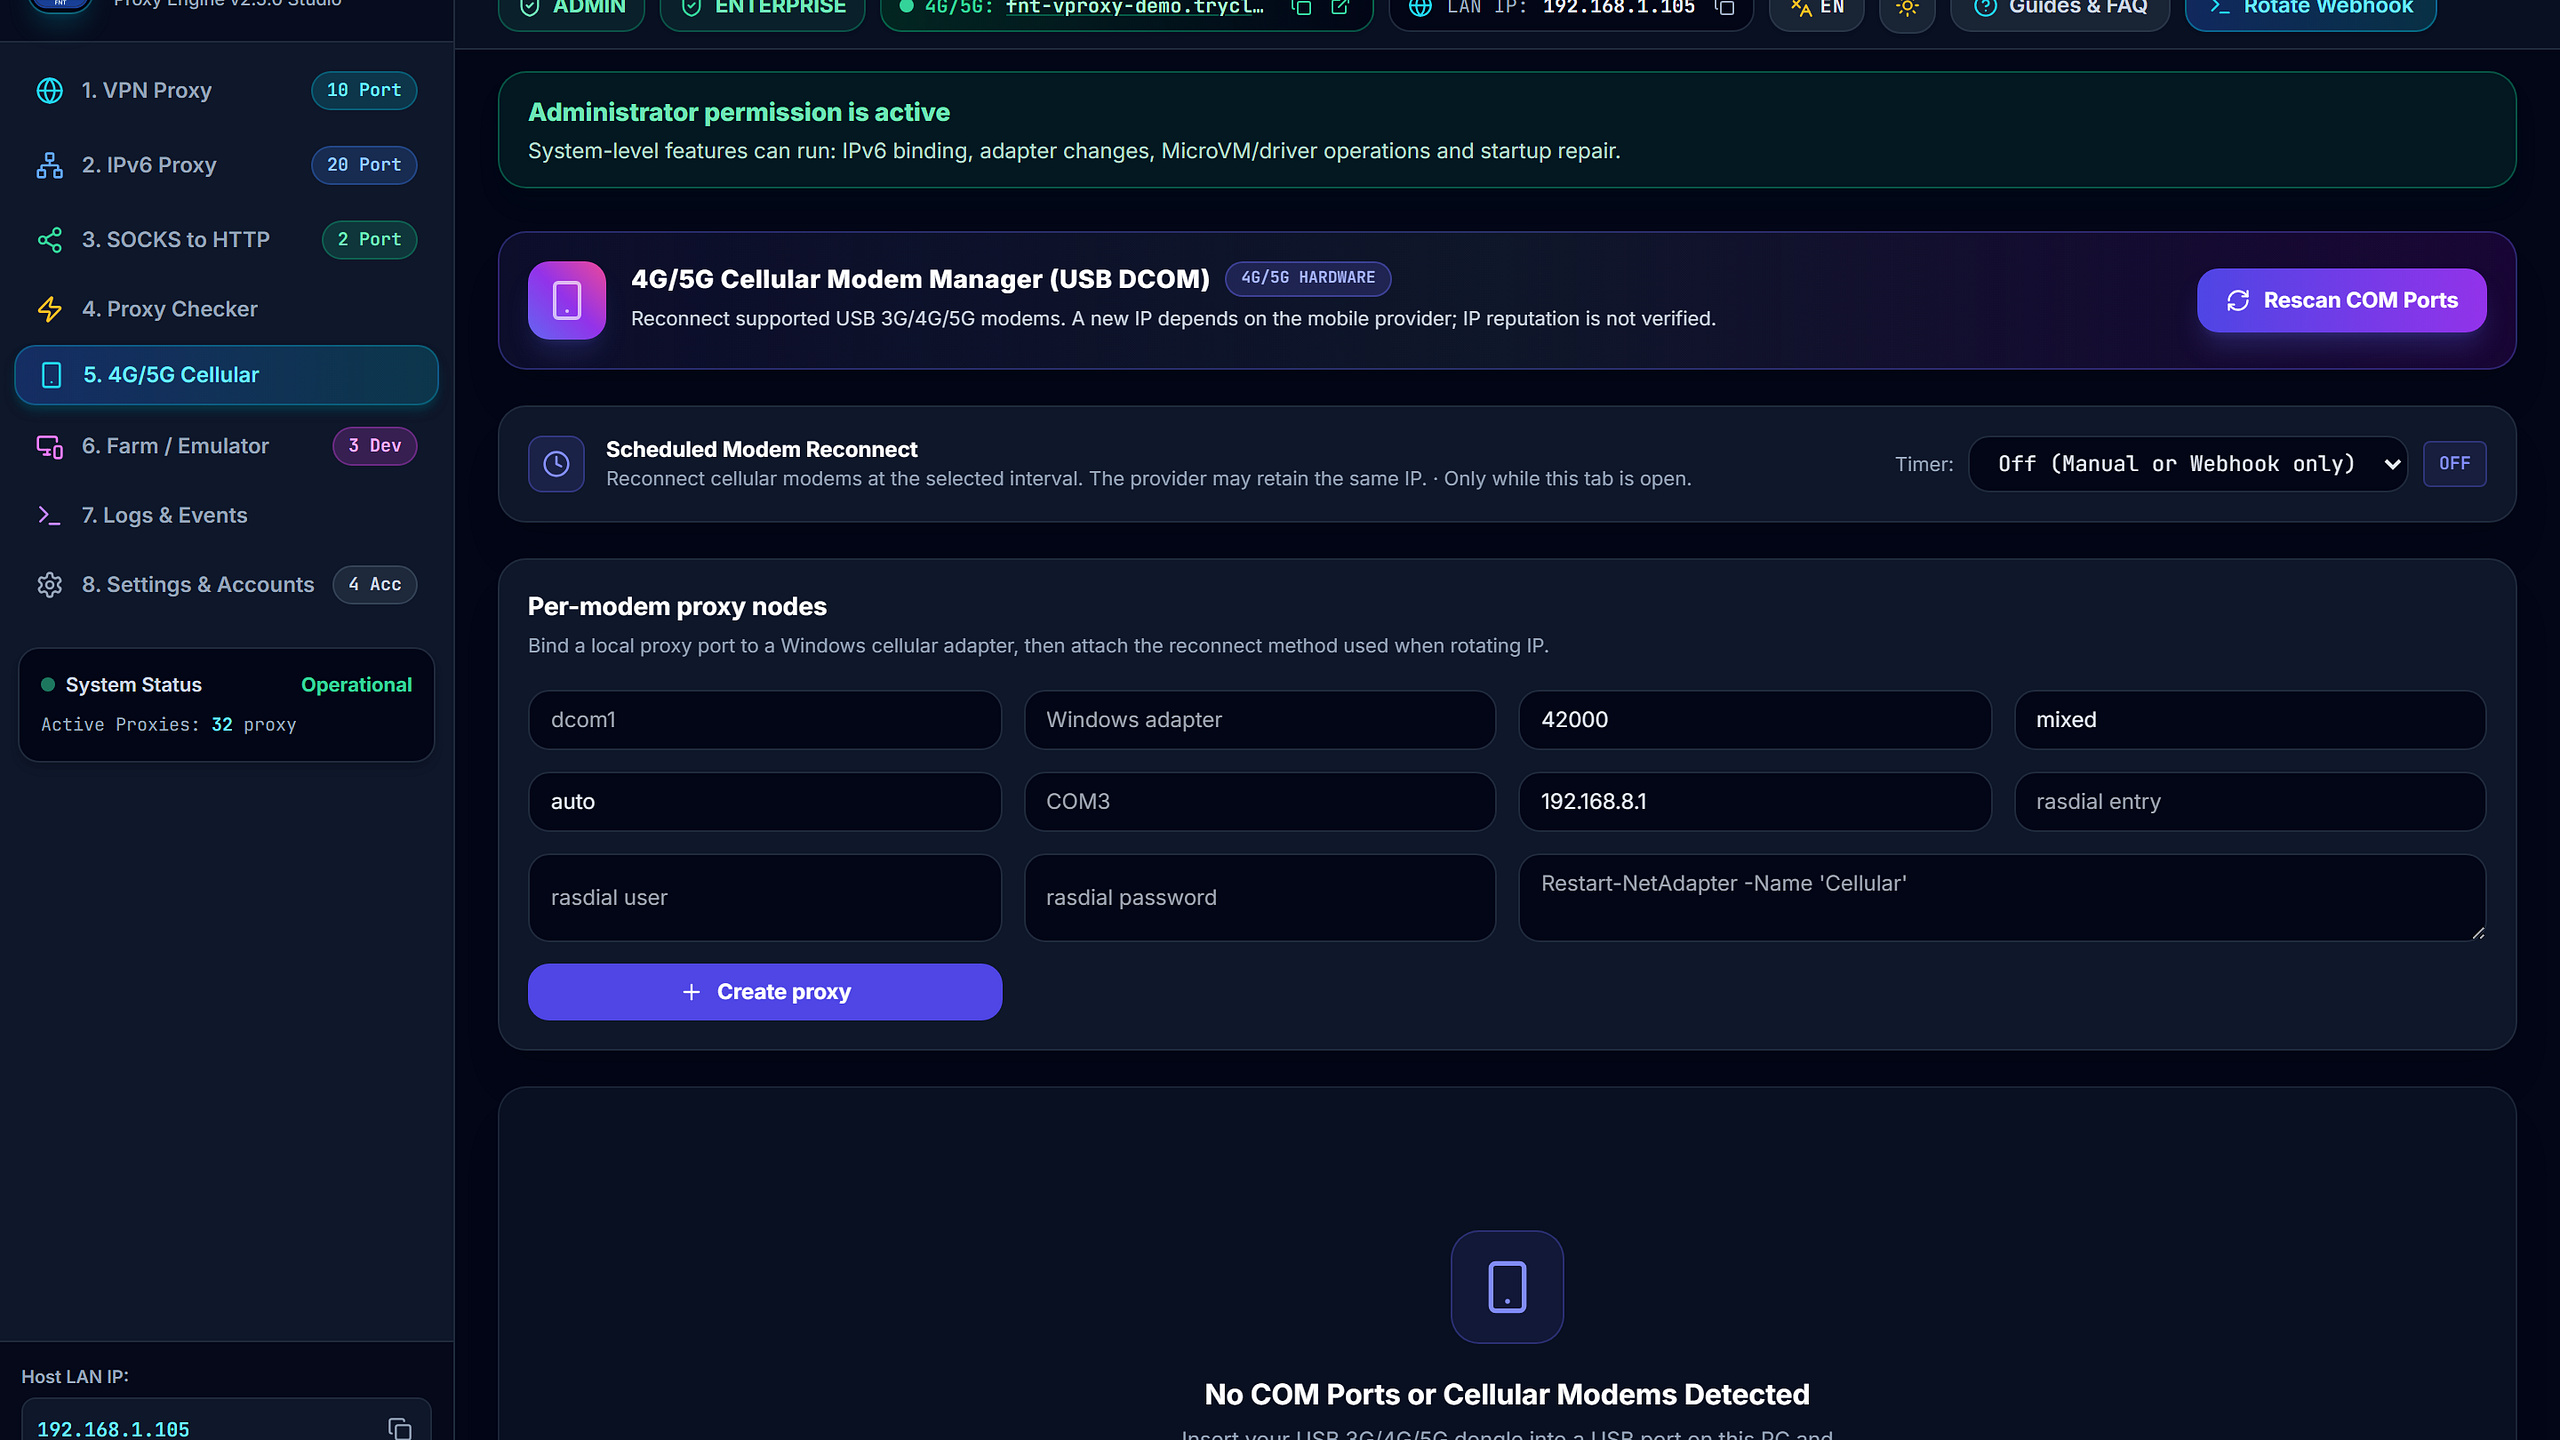Screen dimensions: 2560x1440
Task: Click the Settings & Accounts gear icon
Action: (x=49, y=585)
